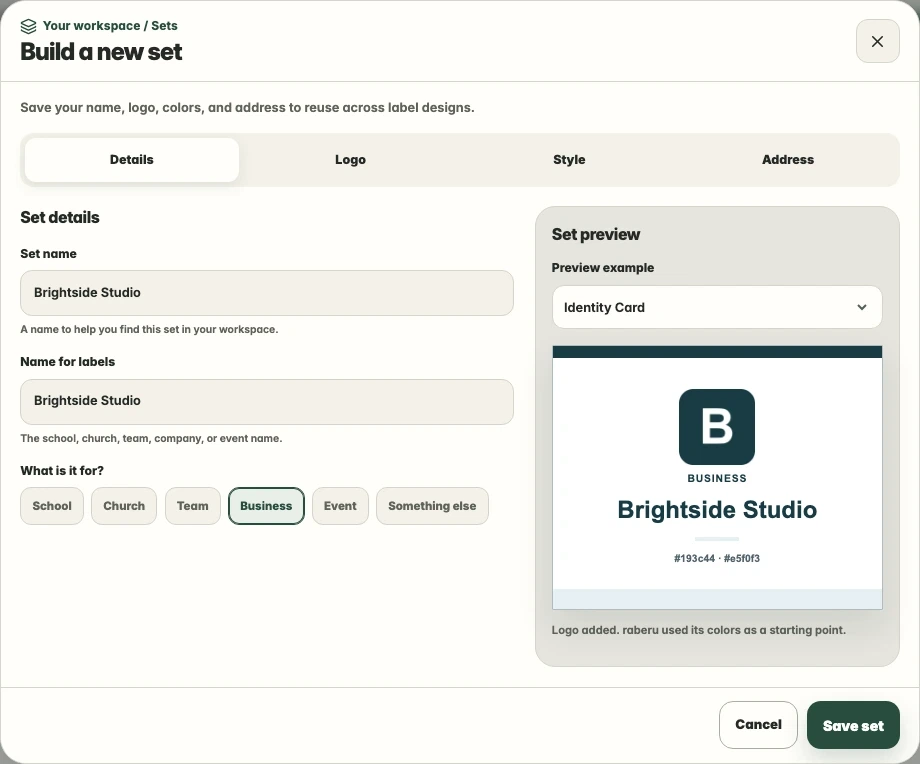Toggle the Business purpose chip
This screenshot has width=920, height=764.
[x=266, y=506]
